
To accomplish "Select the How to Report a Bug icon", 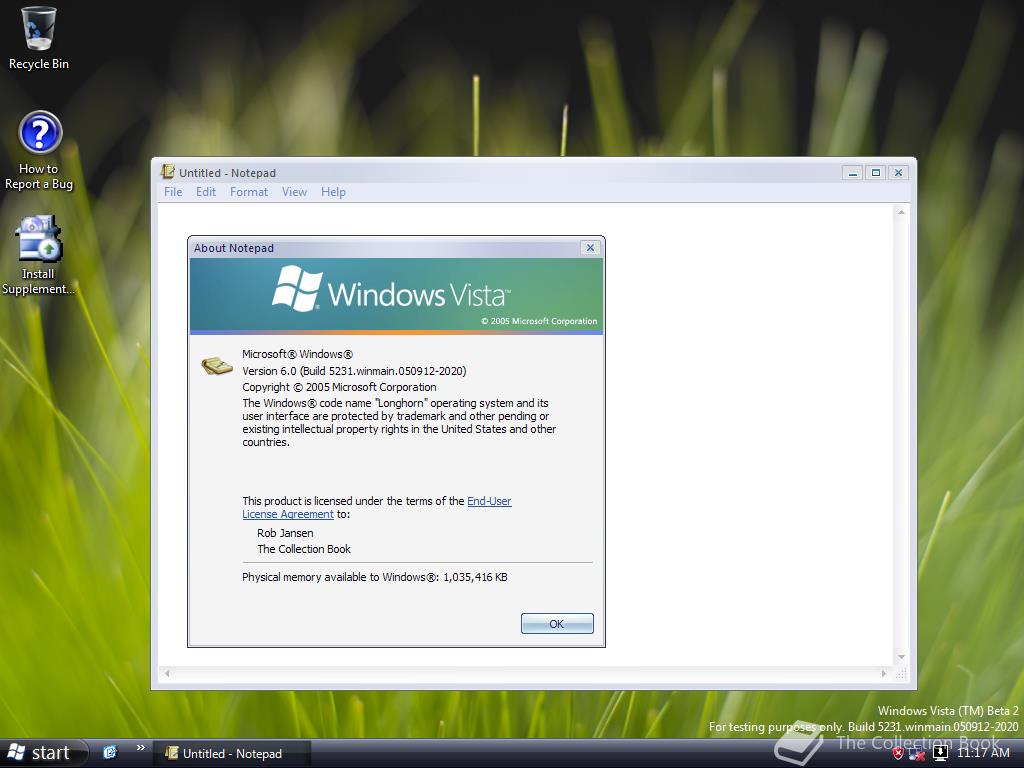I will [x=39, y=150].
